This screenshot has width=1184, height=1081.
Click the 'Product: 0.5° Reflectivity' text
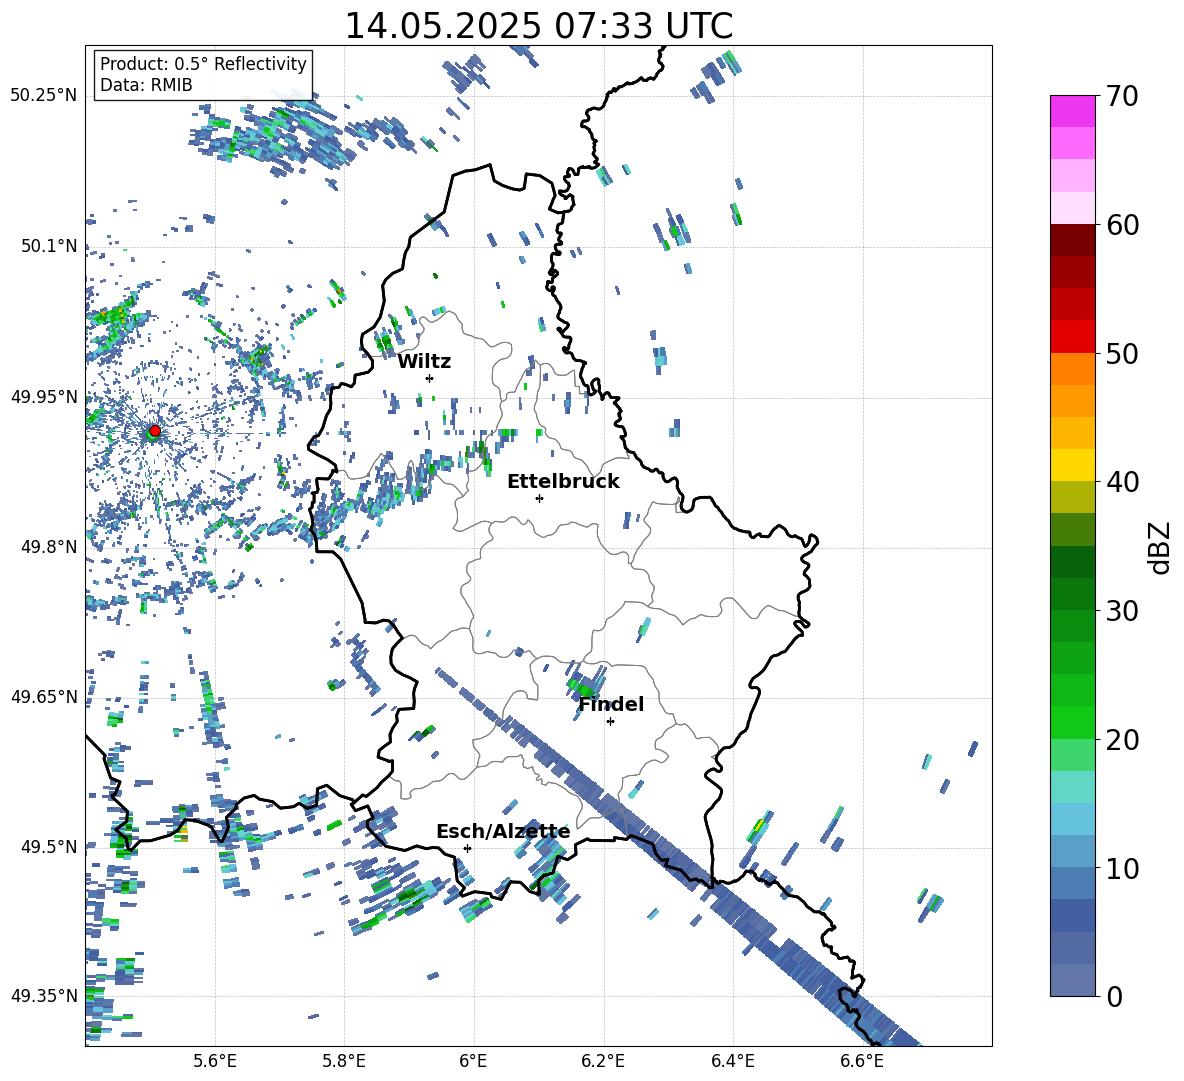[204, 63]
